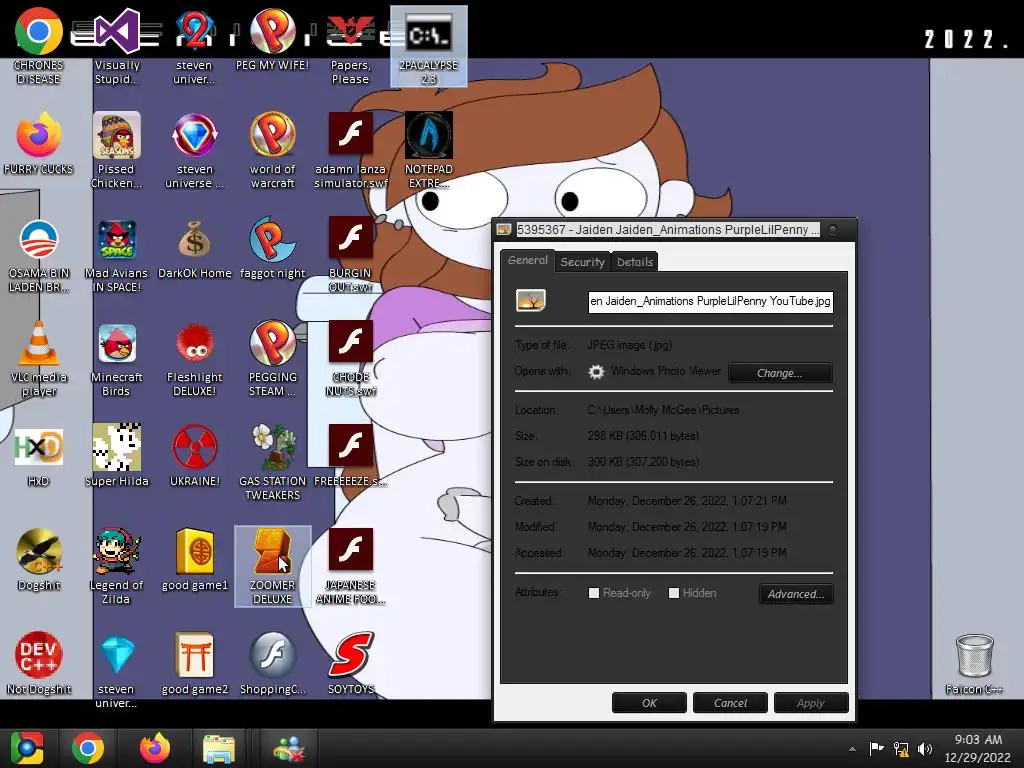Select the HxD desktop shortcut
Image resolution: width=1024 pixels, height=768 pixels.
pyautogui.click(x=39, y=456)
